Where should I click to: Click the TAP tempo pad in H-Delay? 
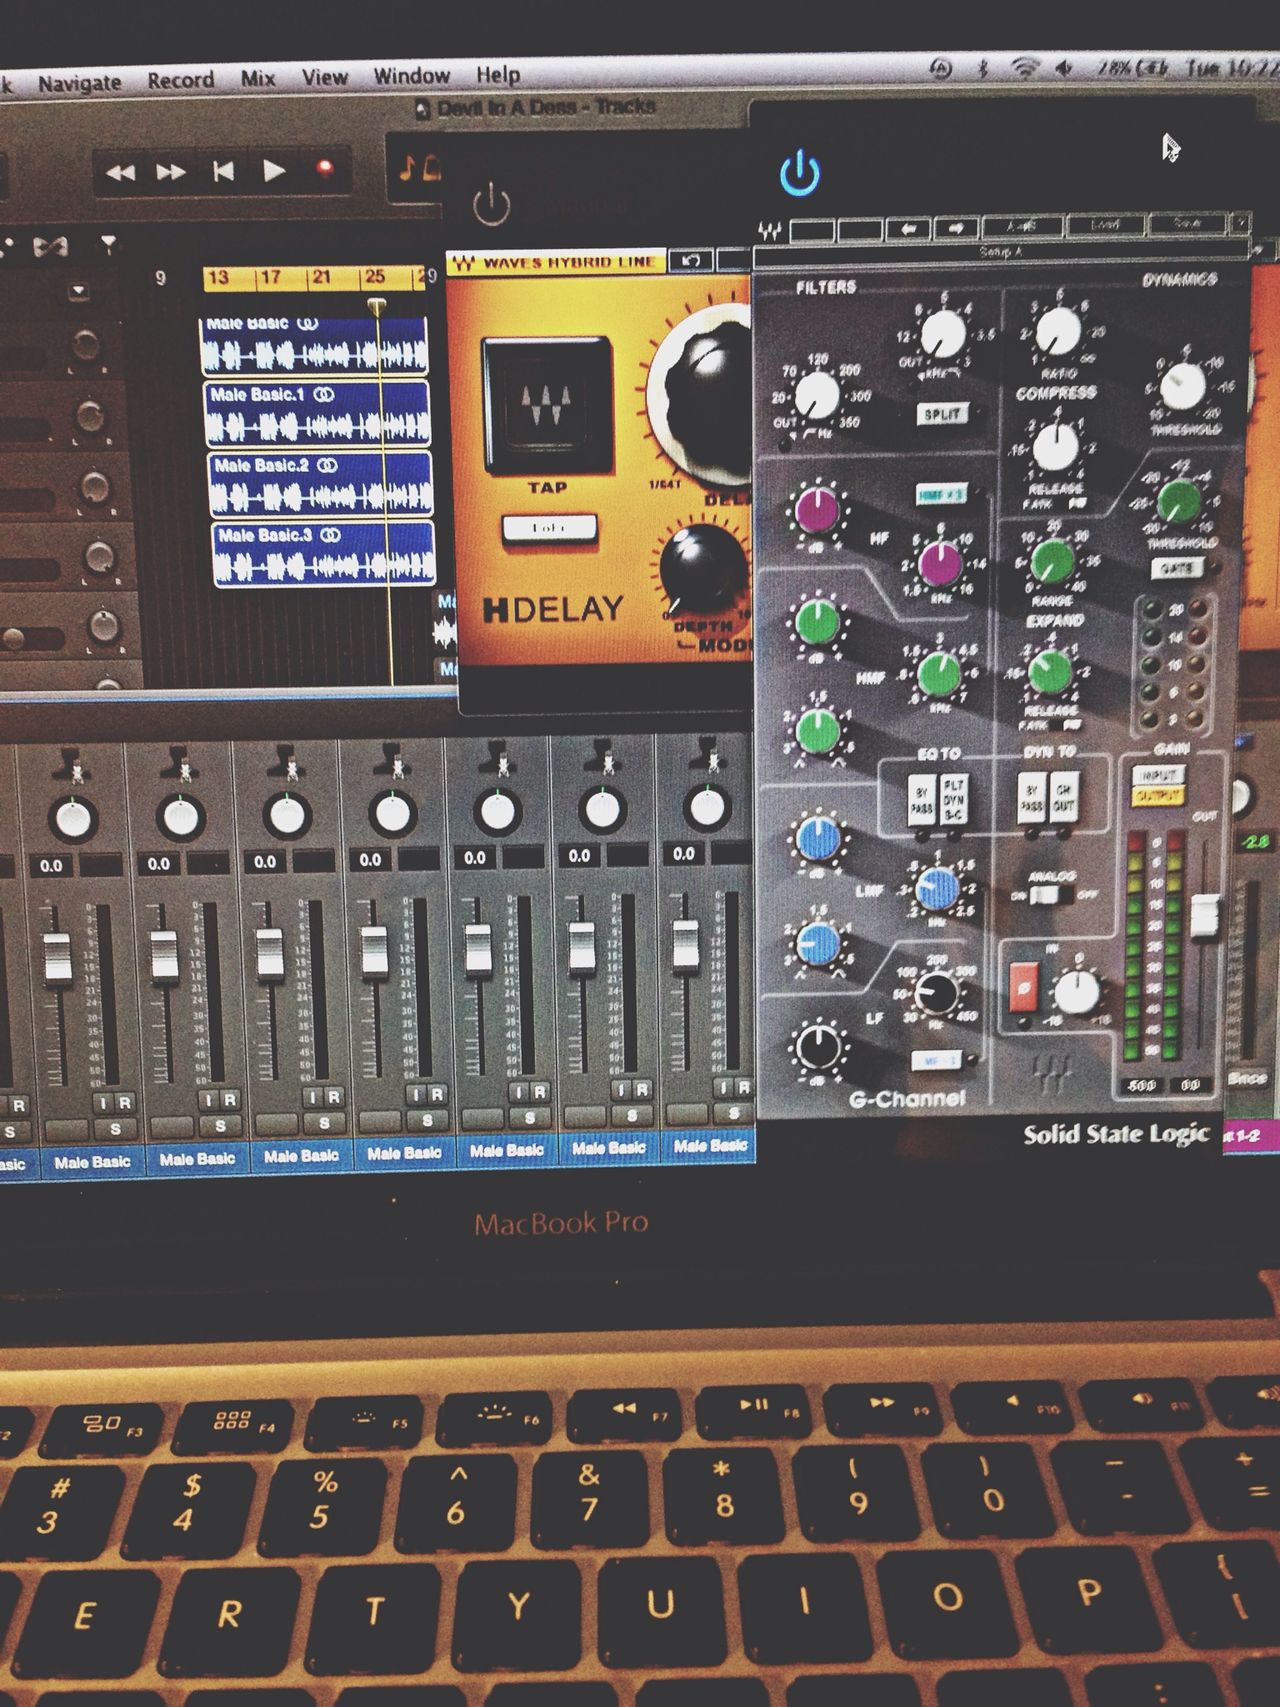[547, 405]
